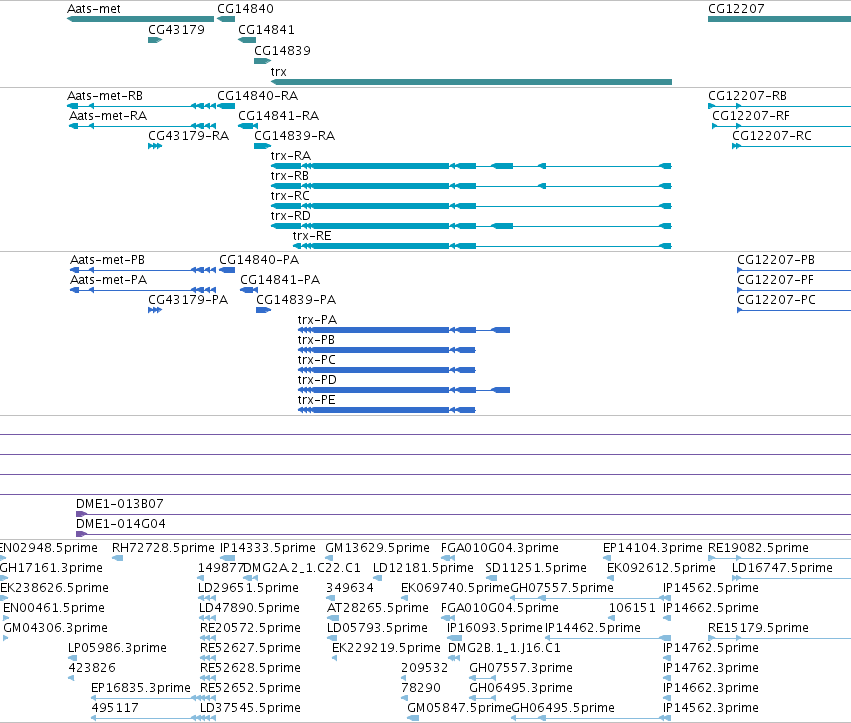Click the trx-PB protein label
The width and height of the screenshot is (851, 723).
316,340
